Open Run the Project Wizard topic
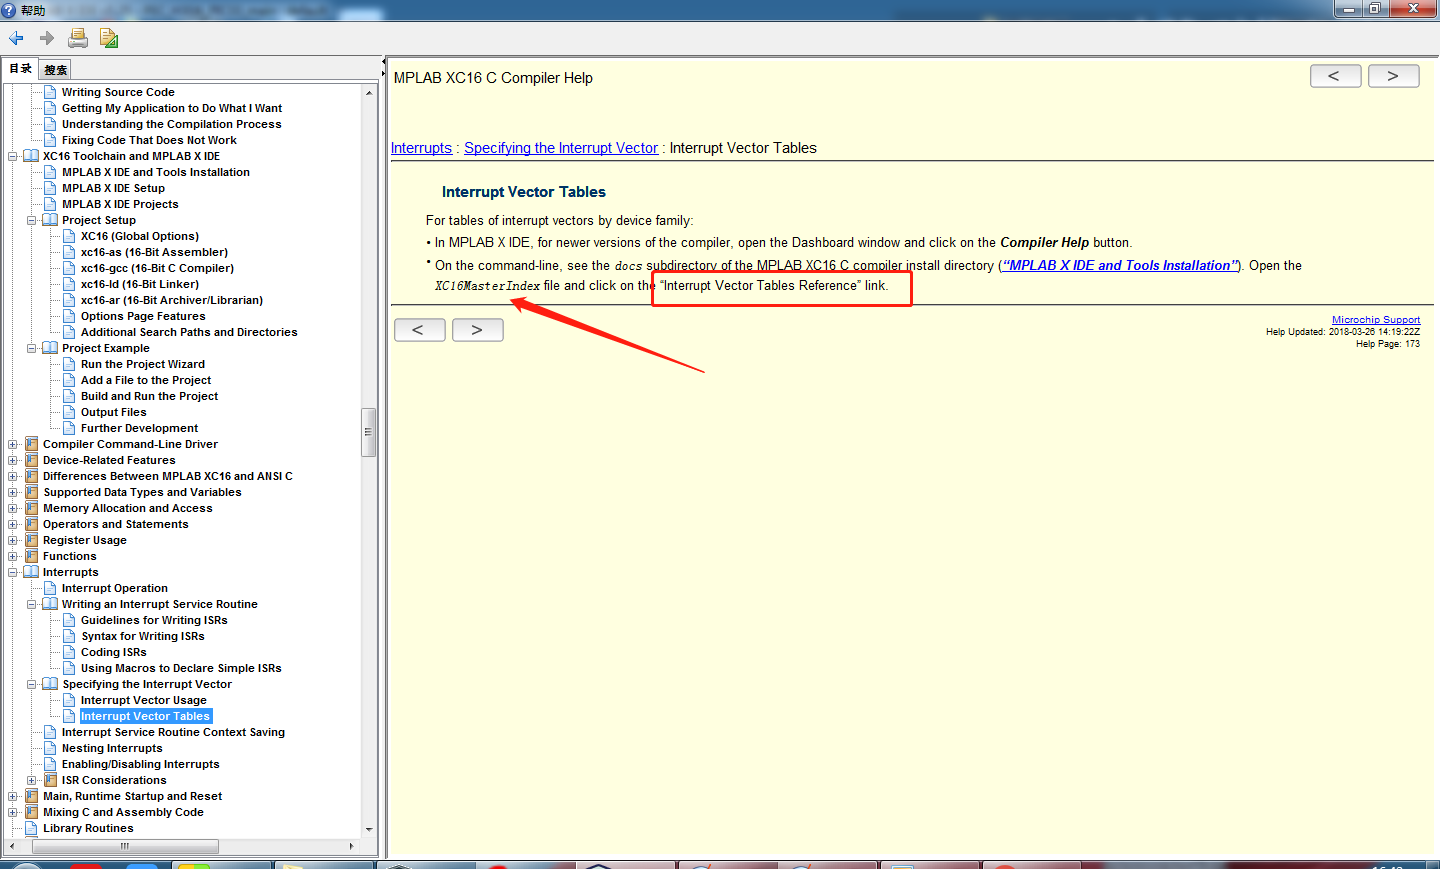The width and height of the screenshot is (1440, 869). [x=143, y=364]
